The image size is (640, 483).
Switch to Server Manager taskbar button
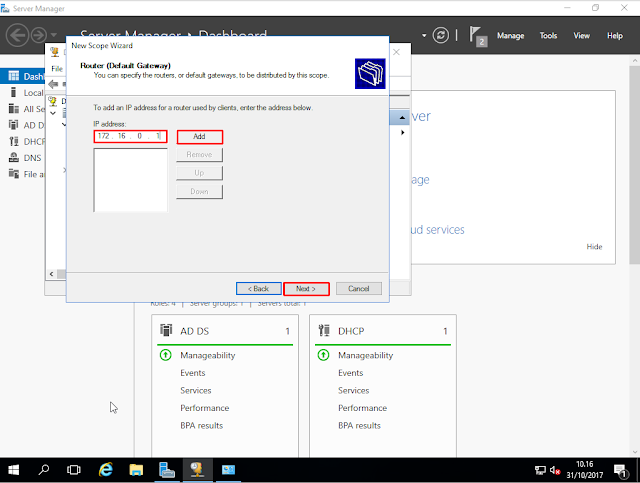coord(167,470)
